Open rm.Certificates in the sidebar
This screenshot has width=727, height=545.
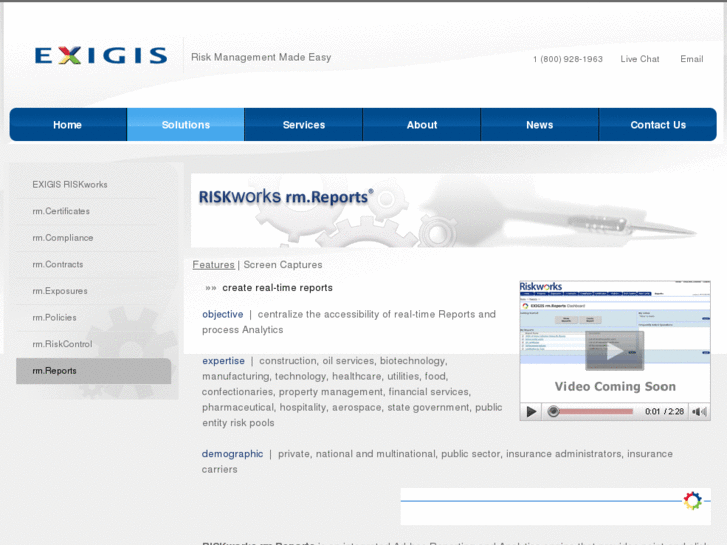click(x=61, y=211)
